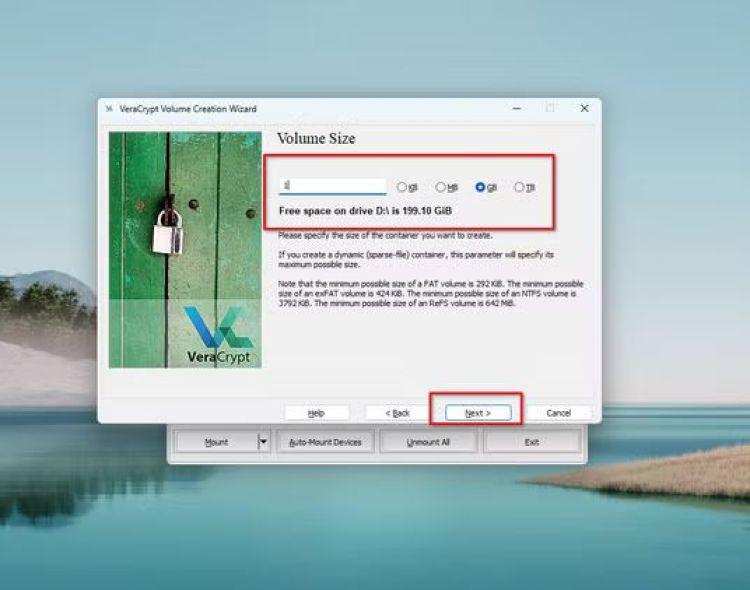Proceed by clicking Next >
Screen dimensions: 750x590
[x=477, y=412]
